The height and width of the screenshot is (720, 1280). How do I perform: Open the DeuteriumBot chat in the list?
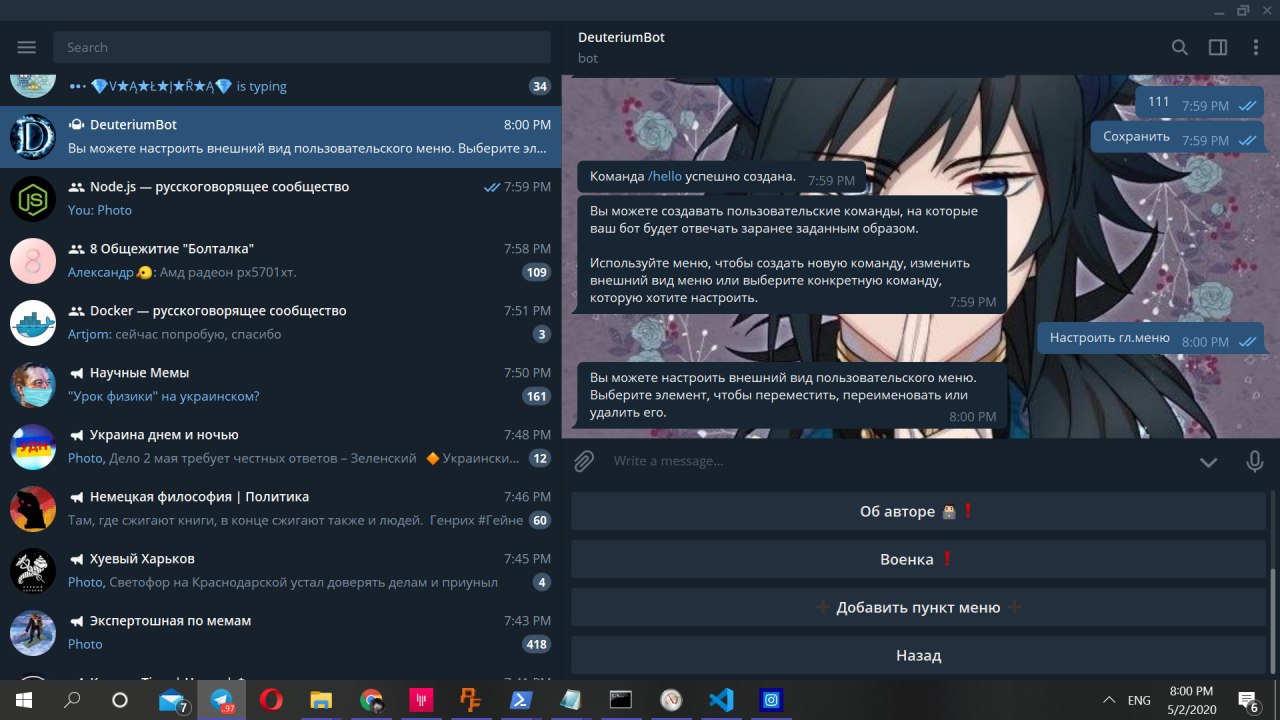click(280, 137)
